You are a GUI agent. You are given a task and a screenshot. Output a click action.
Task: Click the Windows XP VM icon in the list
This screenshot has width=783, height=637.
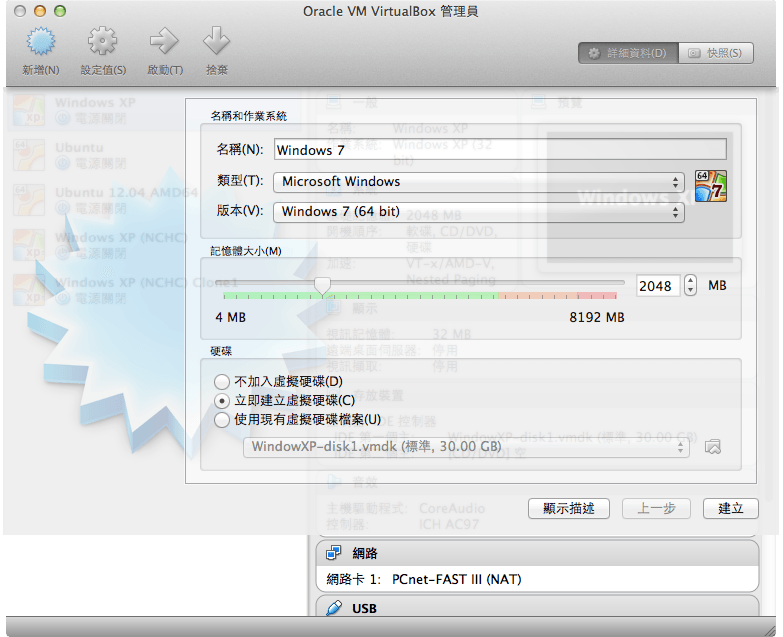28,110
